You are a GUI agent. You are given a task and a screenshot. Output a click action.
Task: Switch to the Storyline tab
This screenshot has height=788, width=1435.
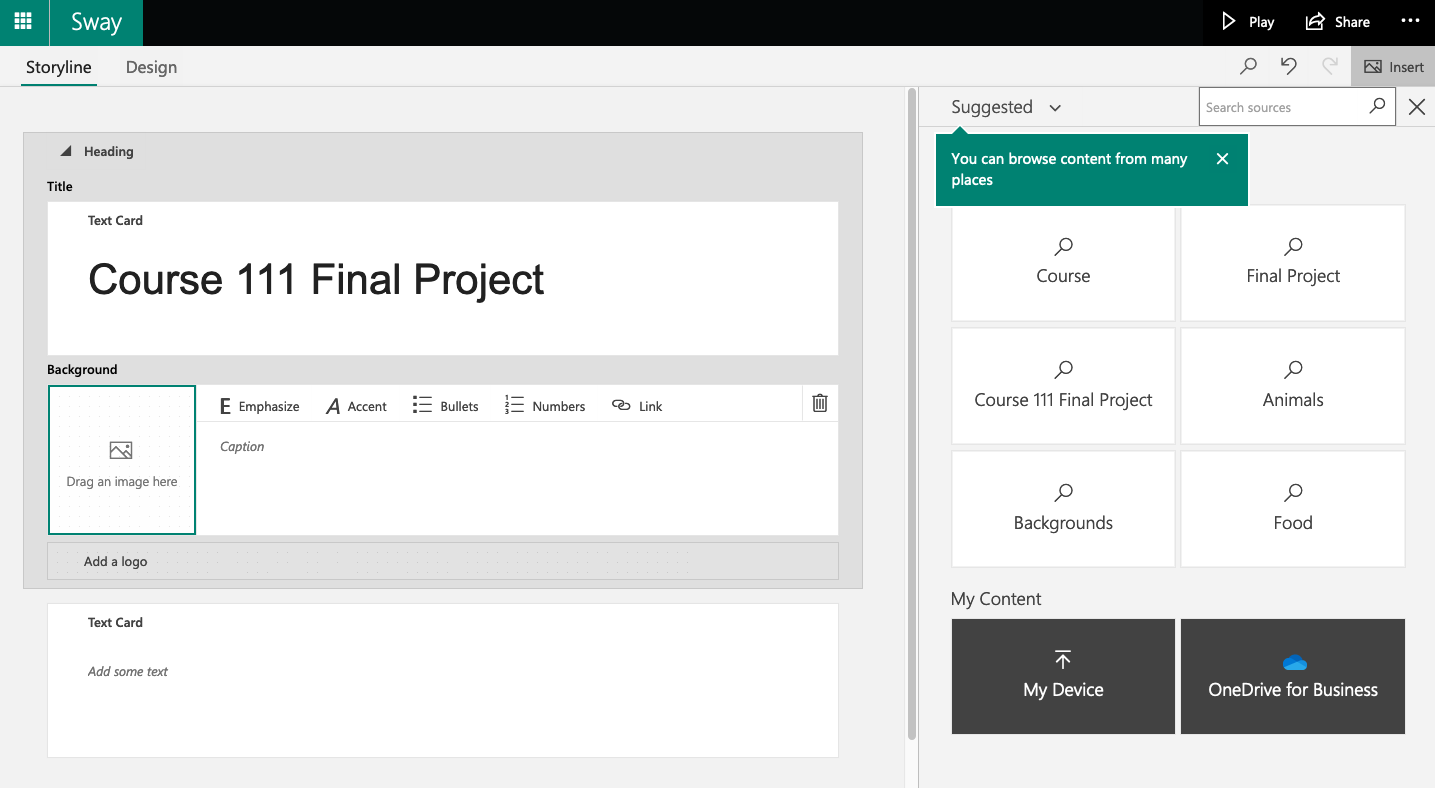point(58,67)
